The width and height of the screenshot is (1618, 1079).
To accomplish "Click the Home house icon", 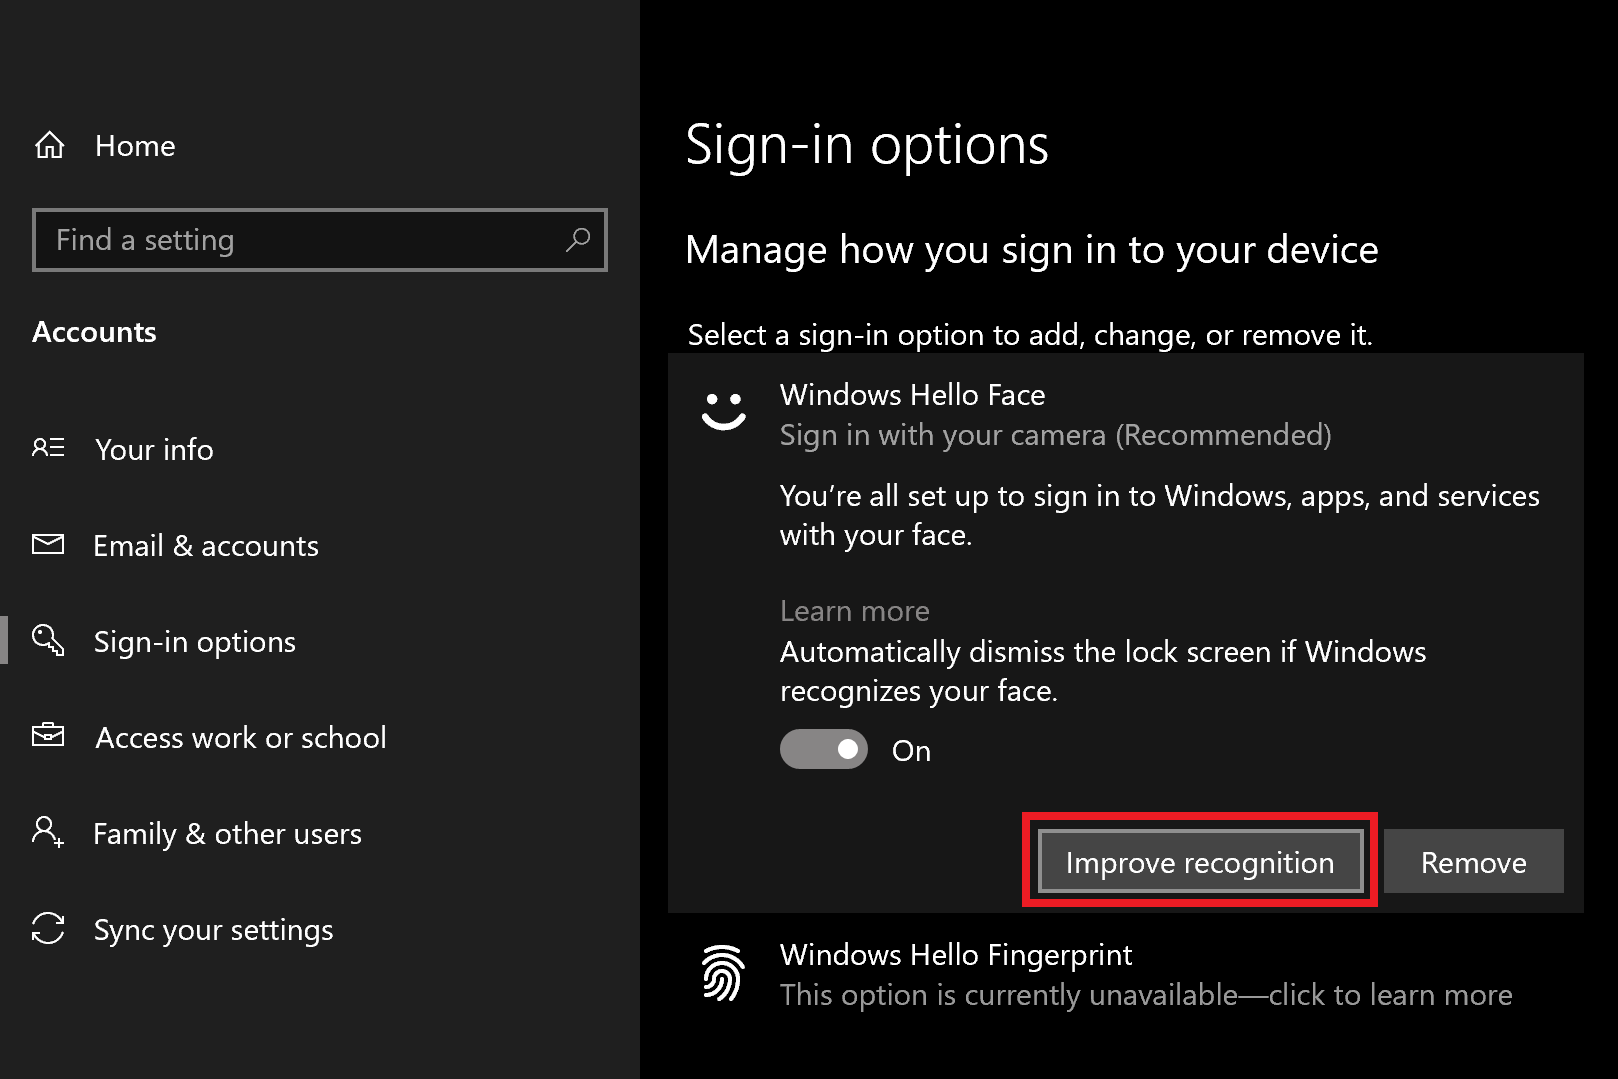I will point(49,146).
